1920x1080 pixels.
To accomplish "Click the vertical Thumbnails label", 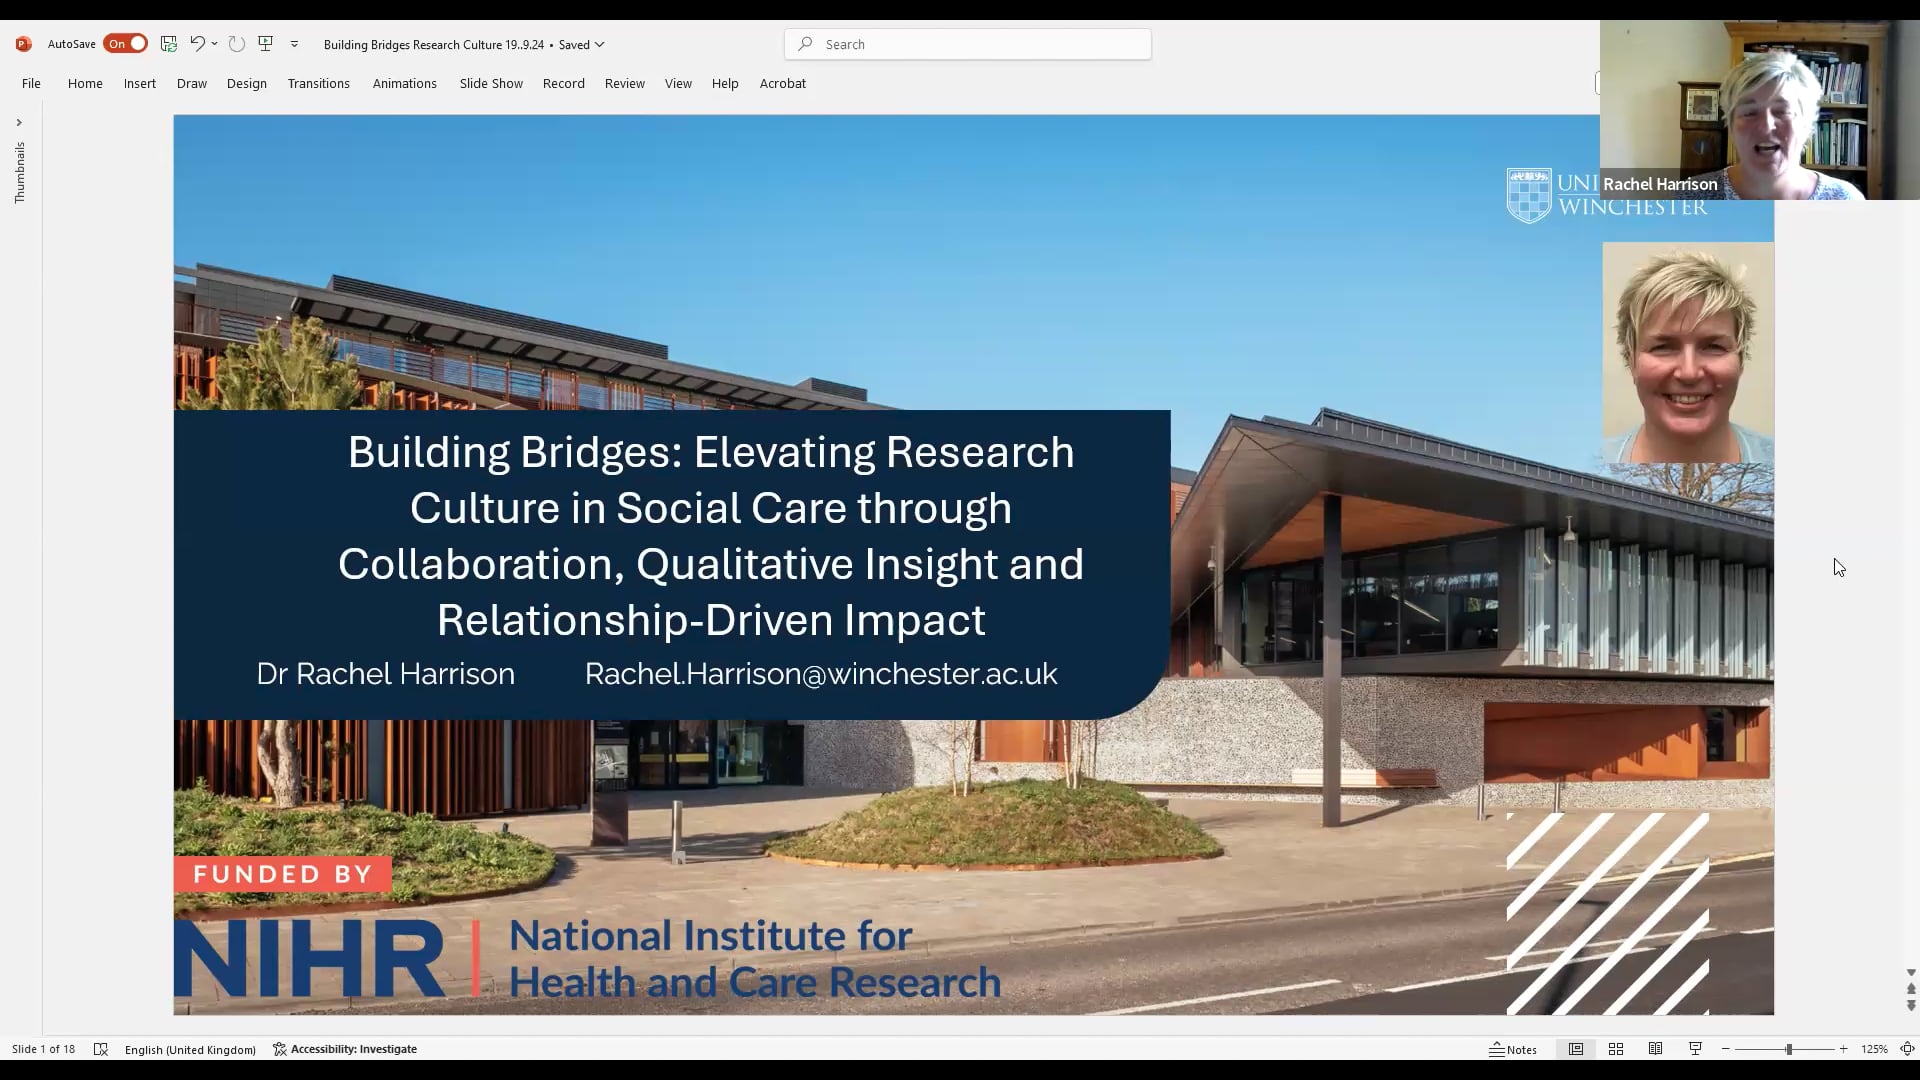I will pos(19,173).
